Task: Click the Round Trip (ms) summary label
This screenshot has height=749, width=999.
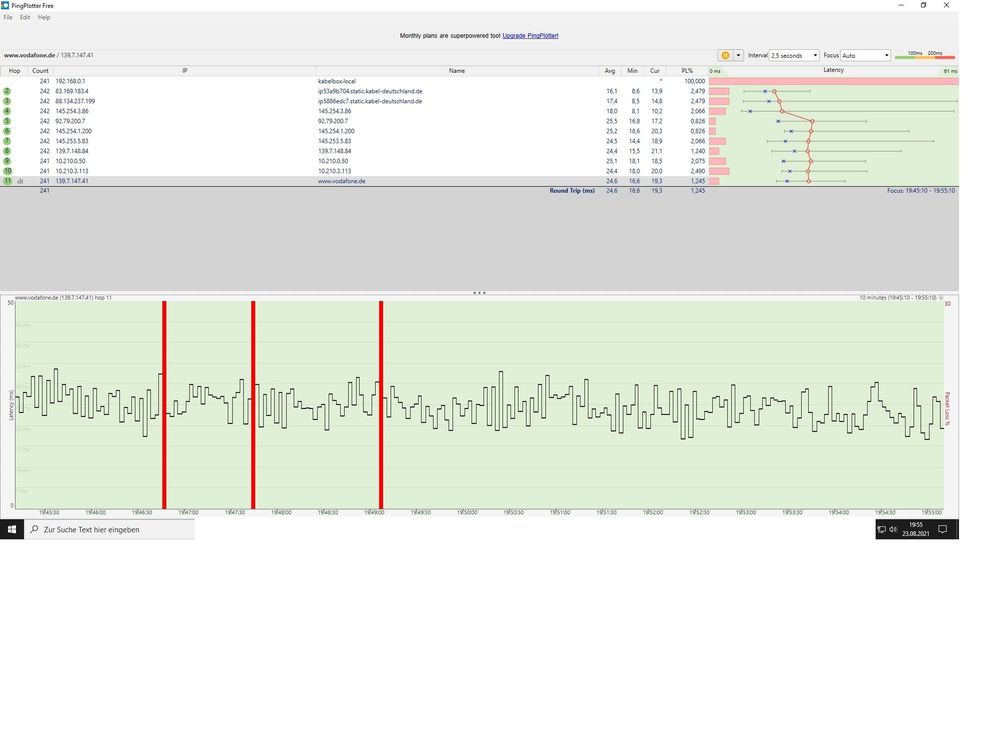Action: coord(571,190)
